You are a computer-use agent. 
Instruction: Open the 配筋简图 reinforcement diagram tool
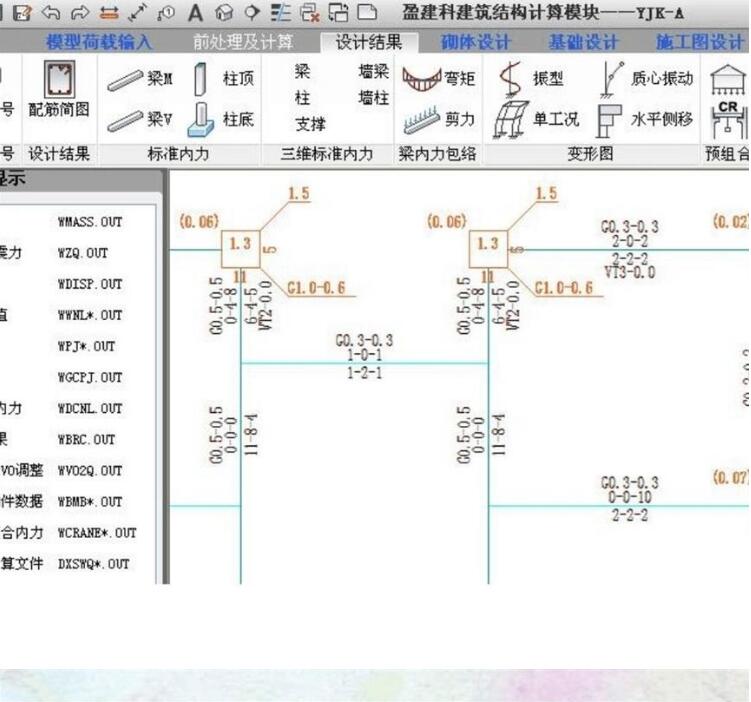(58, 92)
